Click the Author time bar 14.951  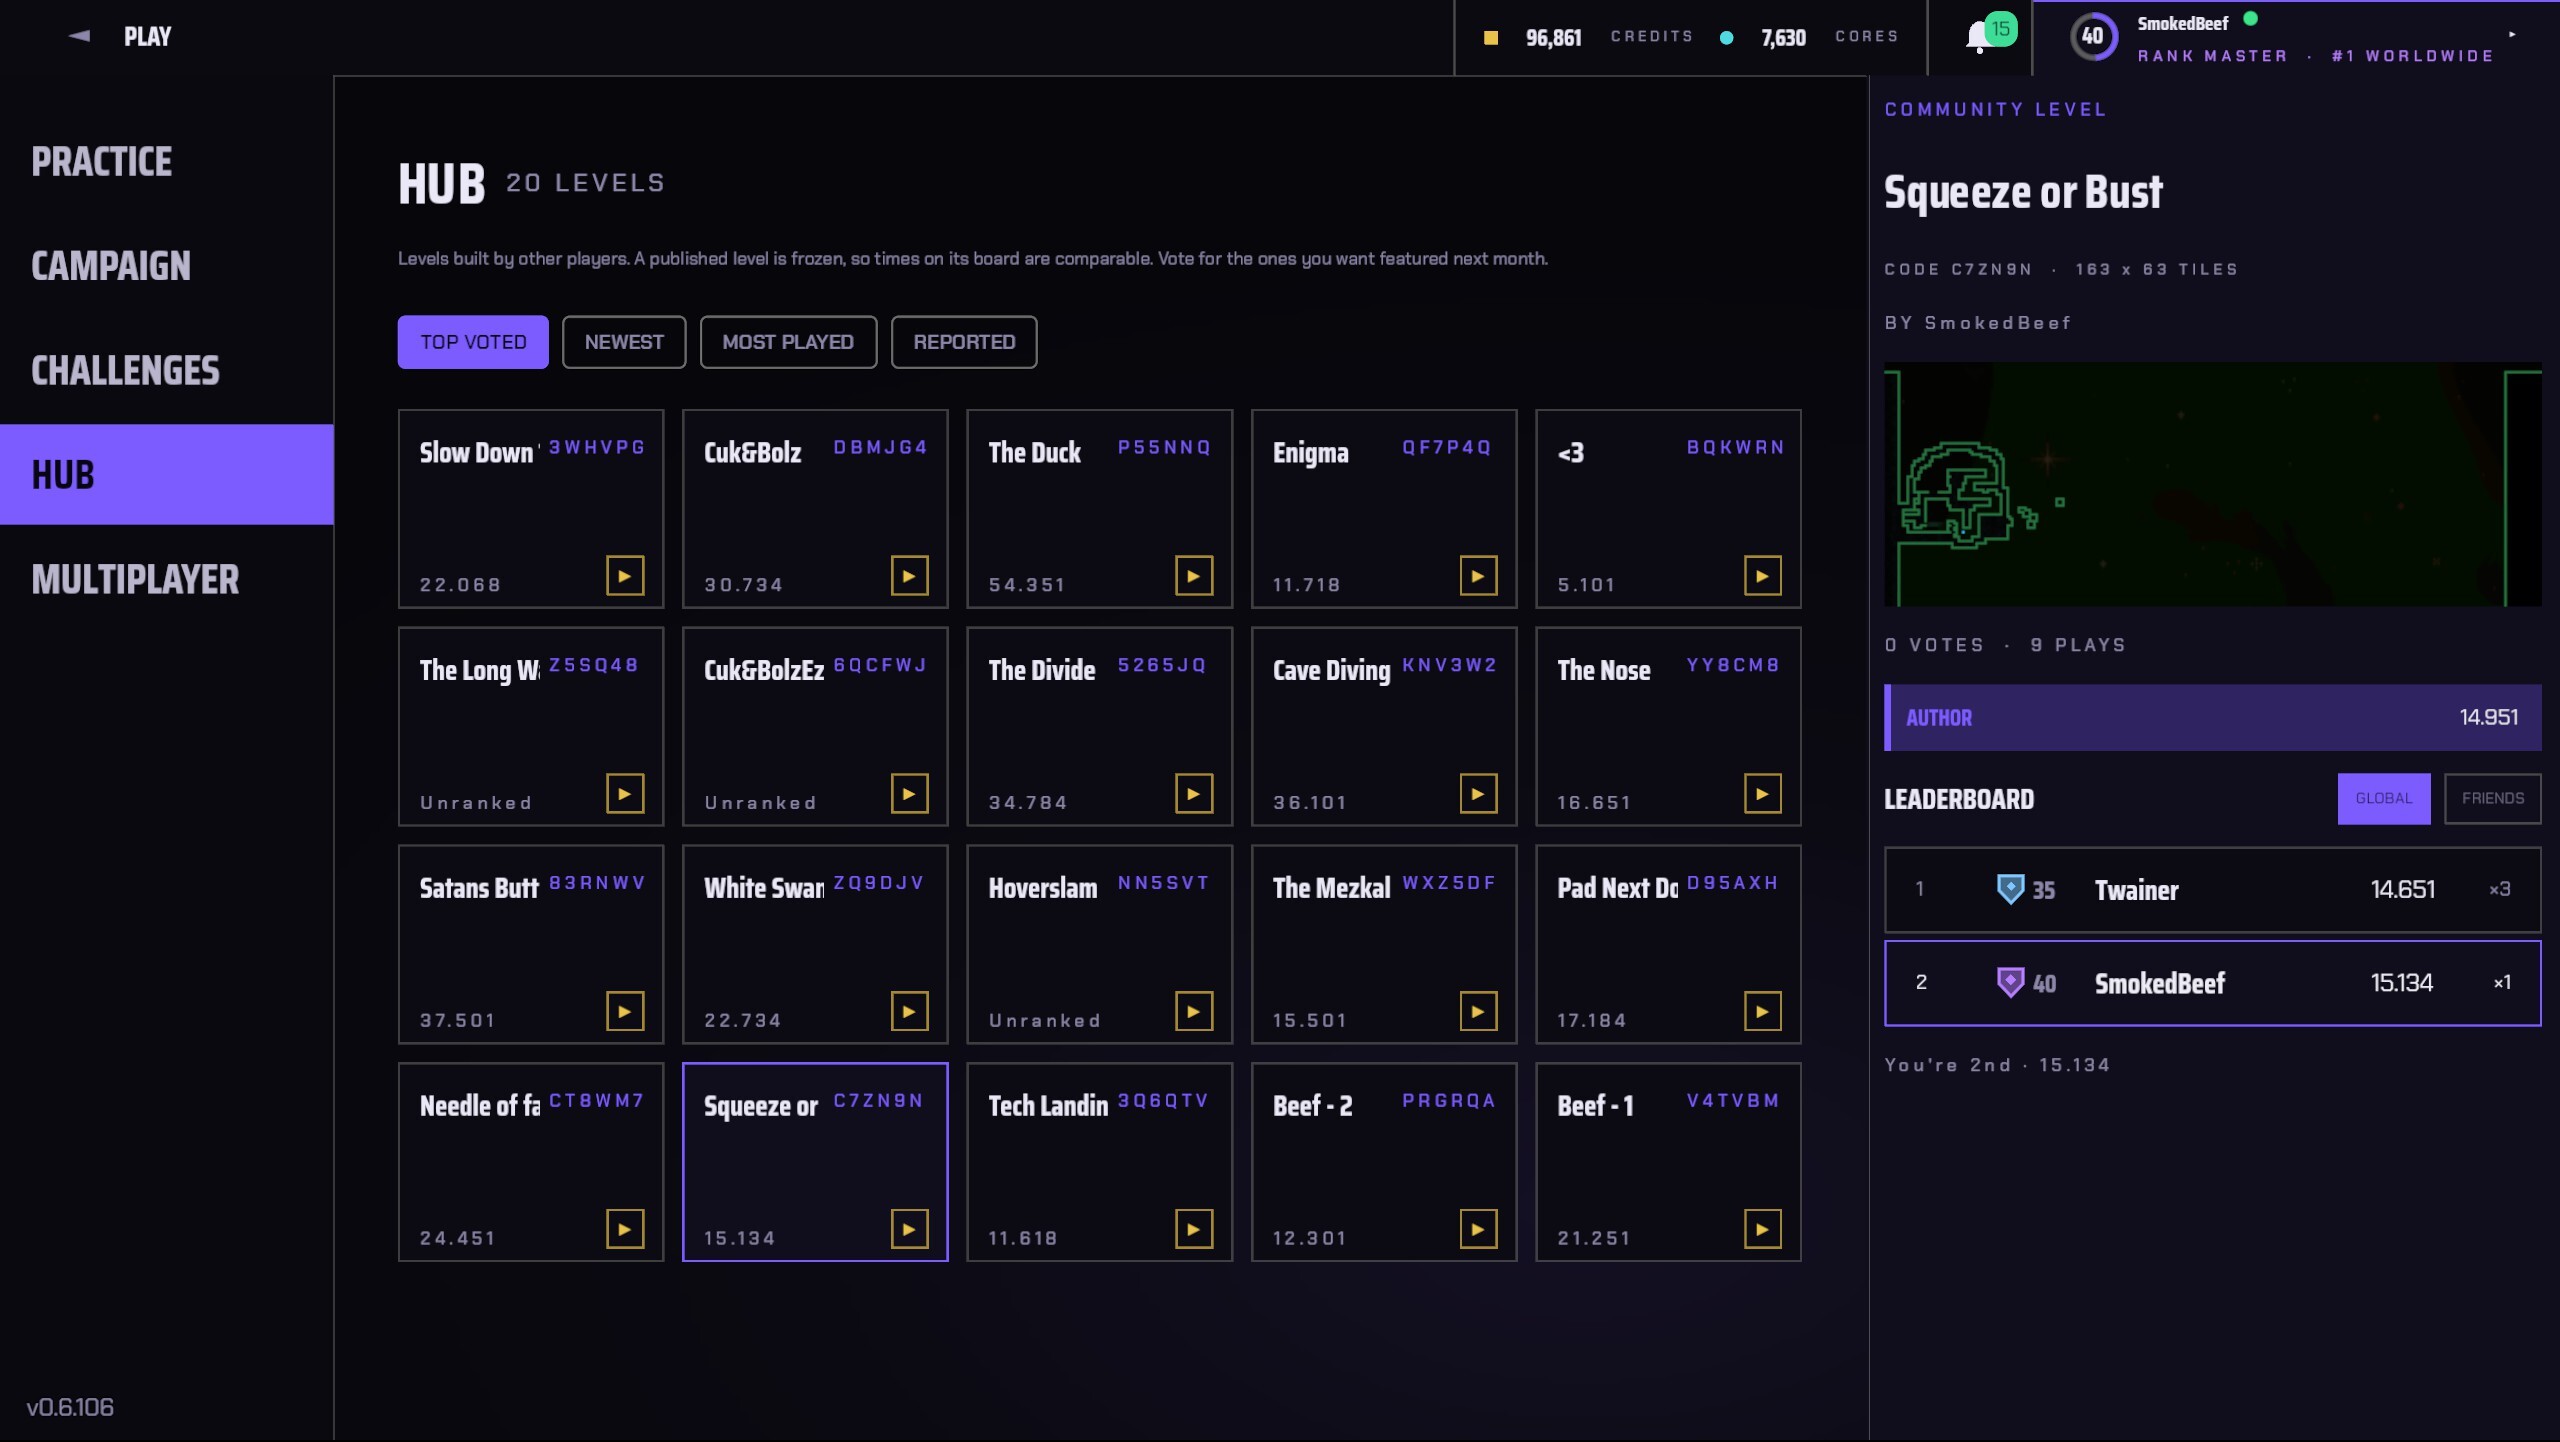(x=2212, y=718)
